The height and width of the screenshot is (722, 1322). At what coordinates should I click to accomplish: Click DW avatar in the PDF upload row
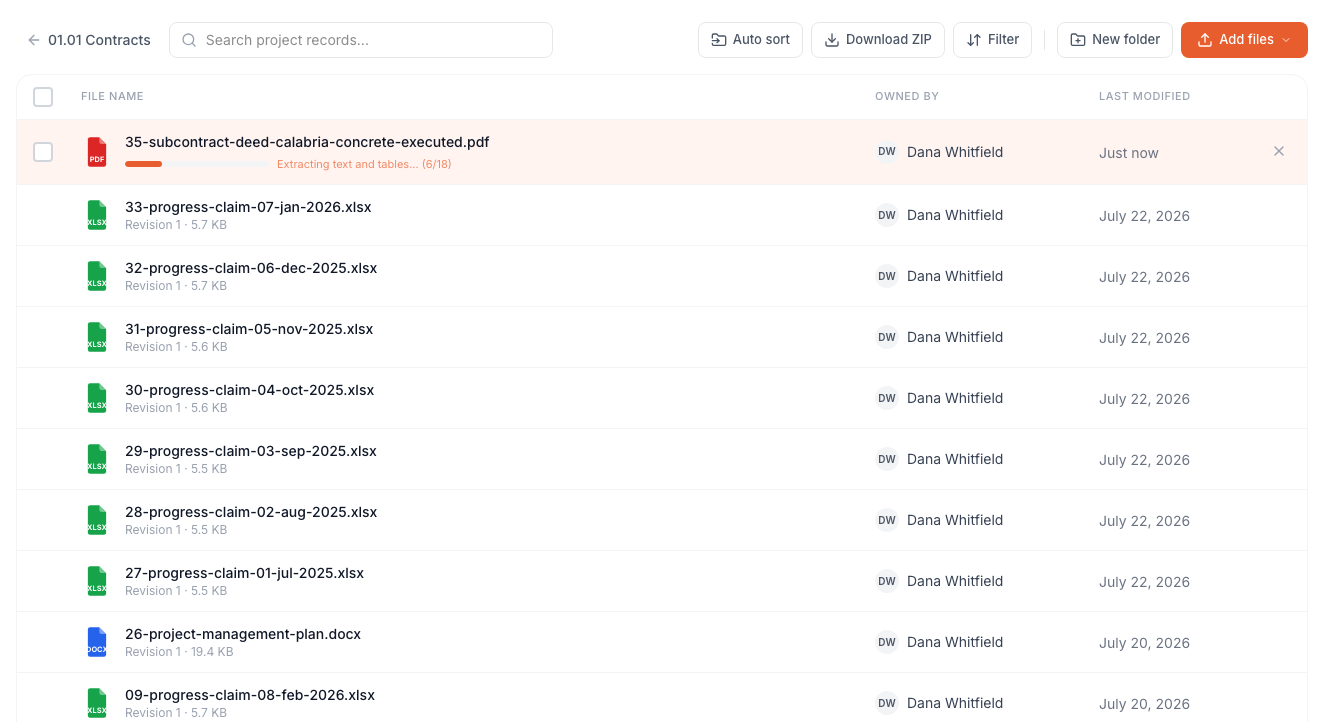tap(887, 152)
